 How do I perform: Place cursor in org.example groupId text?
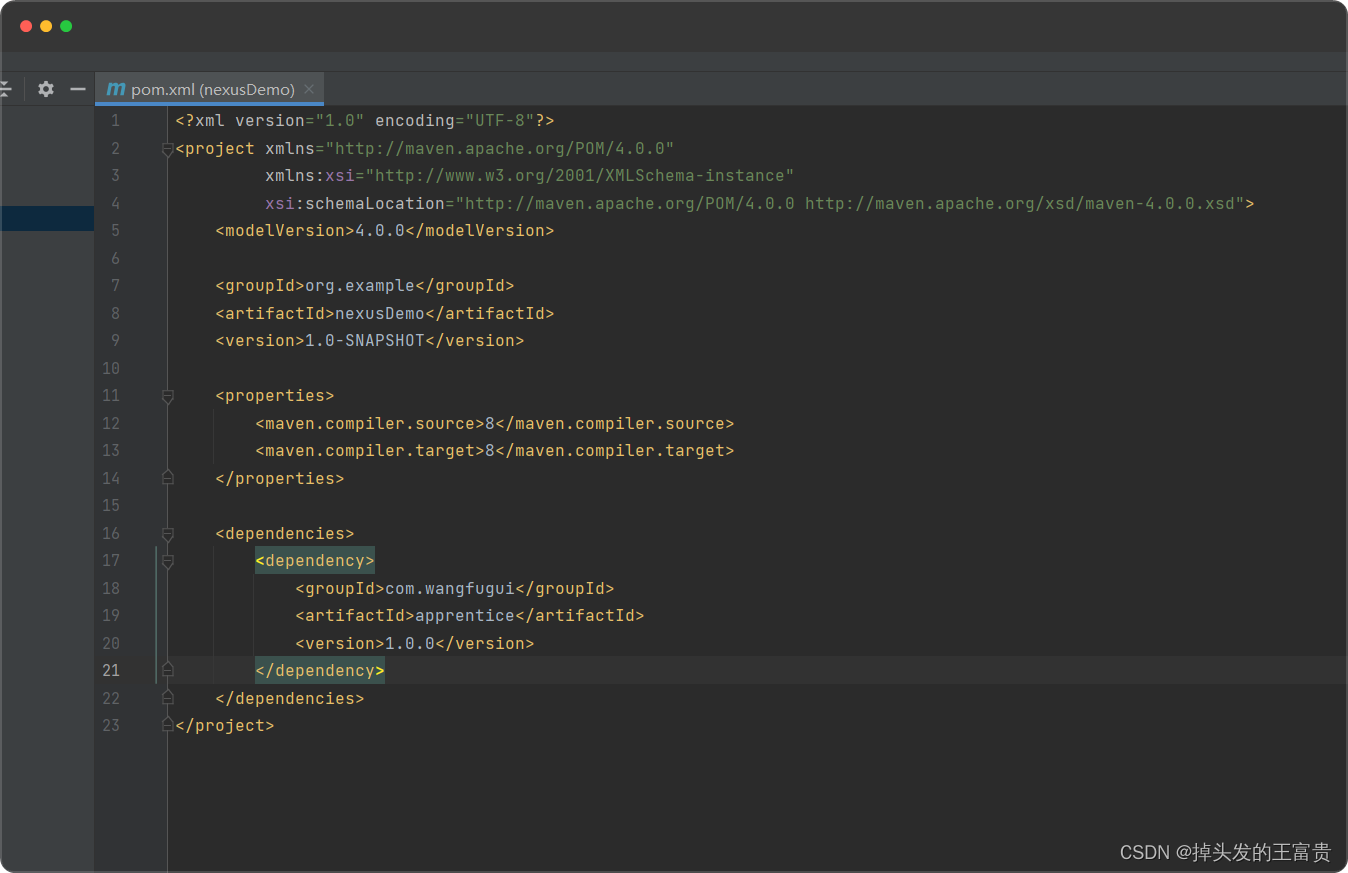(x=359, y=286)
